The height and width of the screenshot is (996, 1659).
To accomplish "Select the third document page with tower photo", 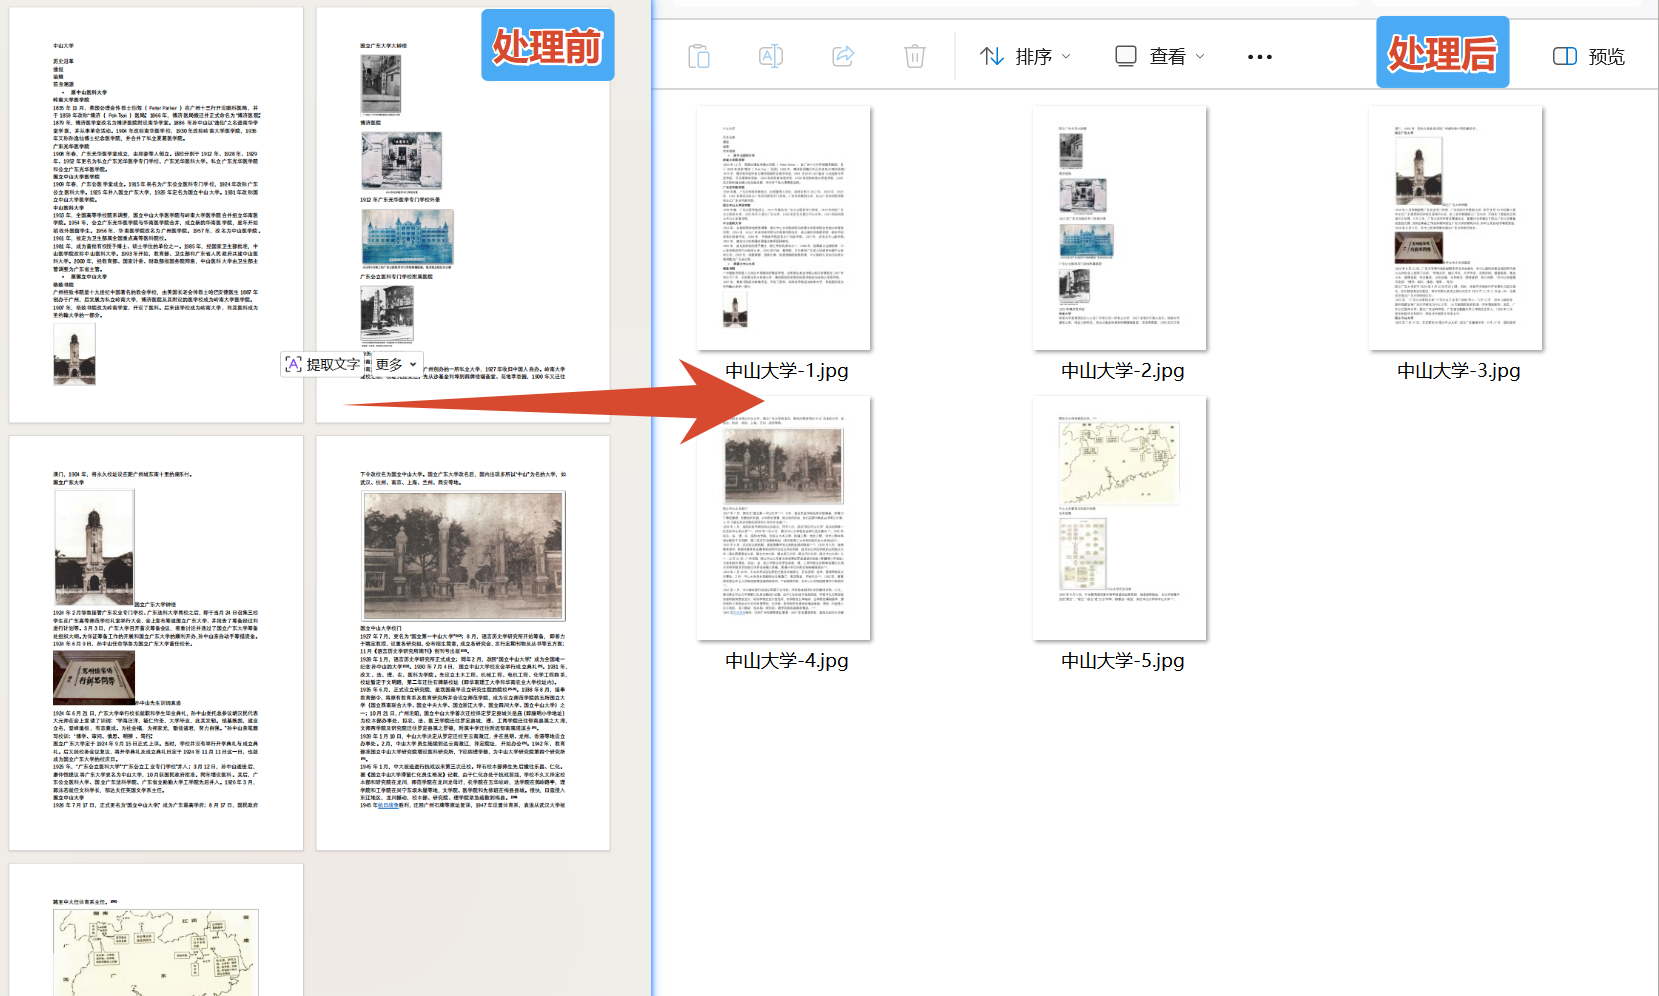I will pos(156,643).
